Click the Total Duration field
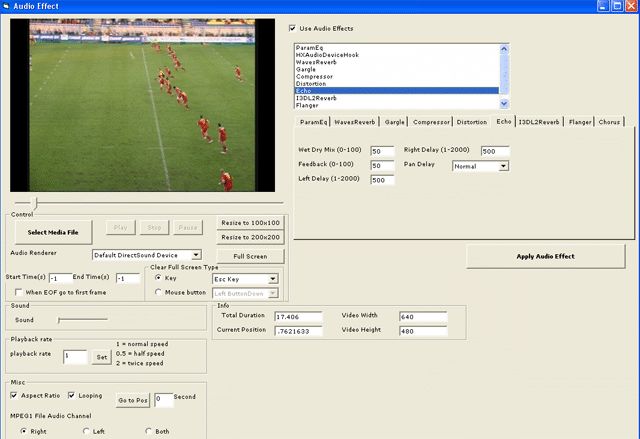Image resolution: width=640 pixels, height=439 pixels. coord(298,317)
